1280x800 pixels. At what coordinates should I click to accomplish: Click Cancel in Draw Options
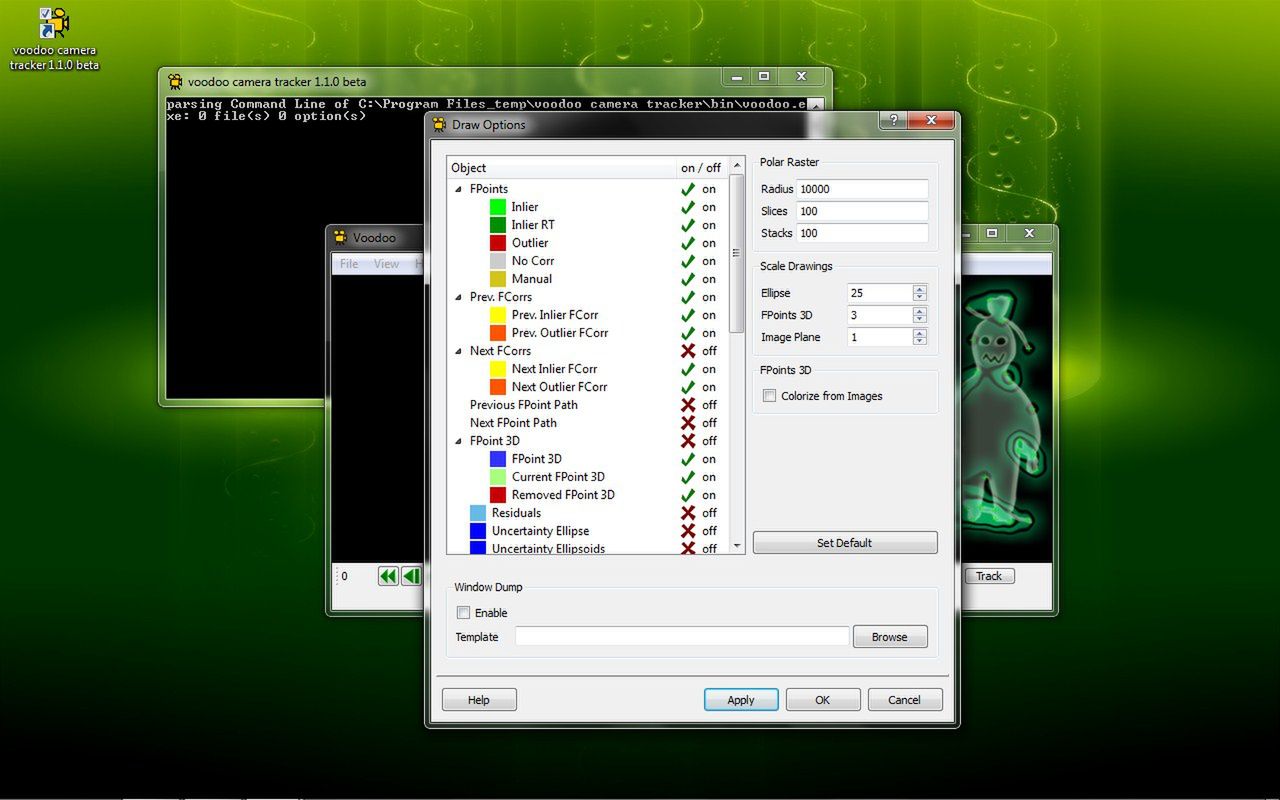pos(905,700)
